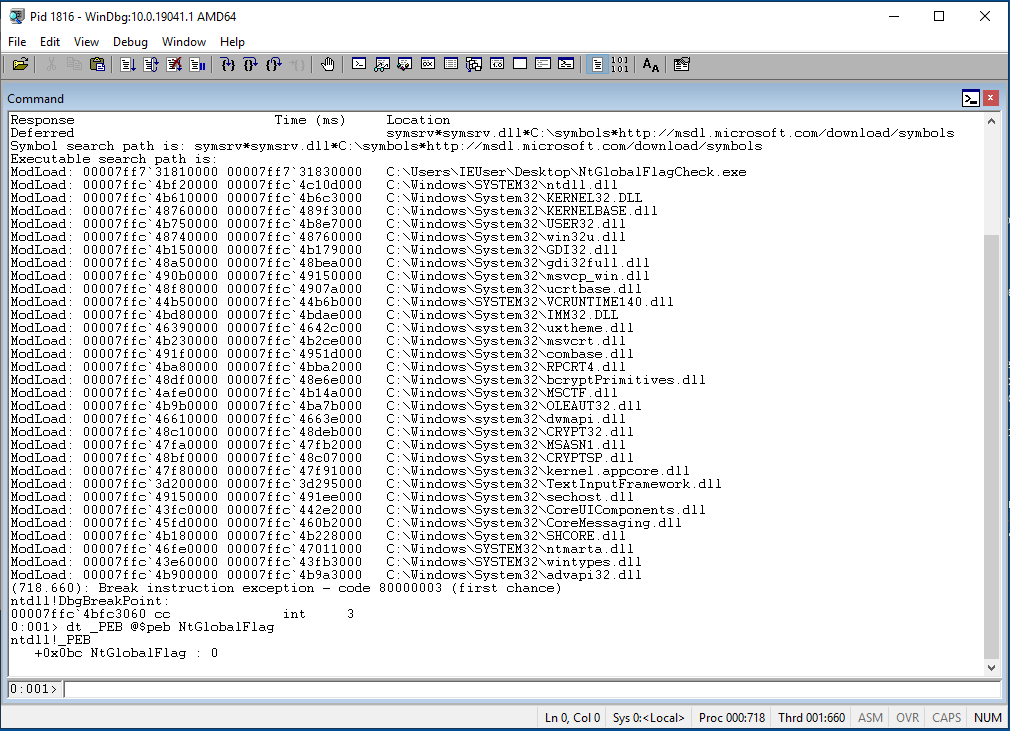Viewport: 1010px width, 731px height.
Task: Toggle OVR overtype in the status bar
Action: 907,717
